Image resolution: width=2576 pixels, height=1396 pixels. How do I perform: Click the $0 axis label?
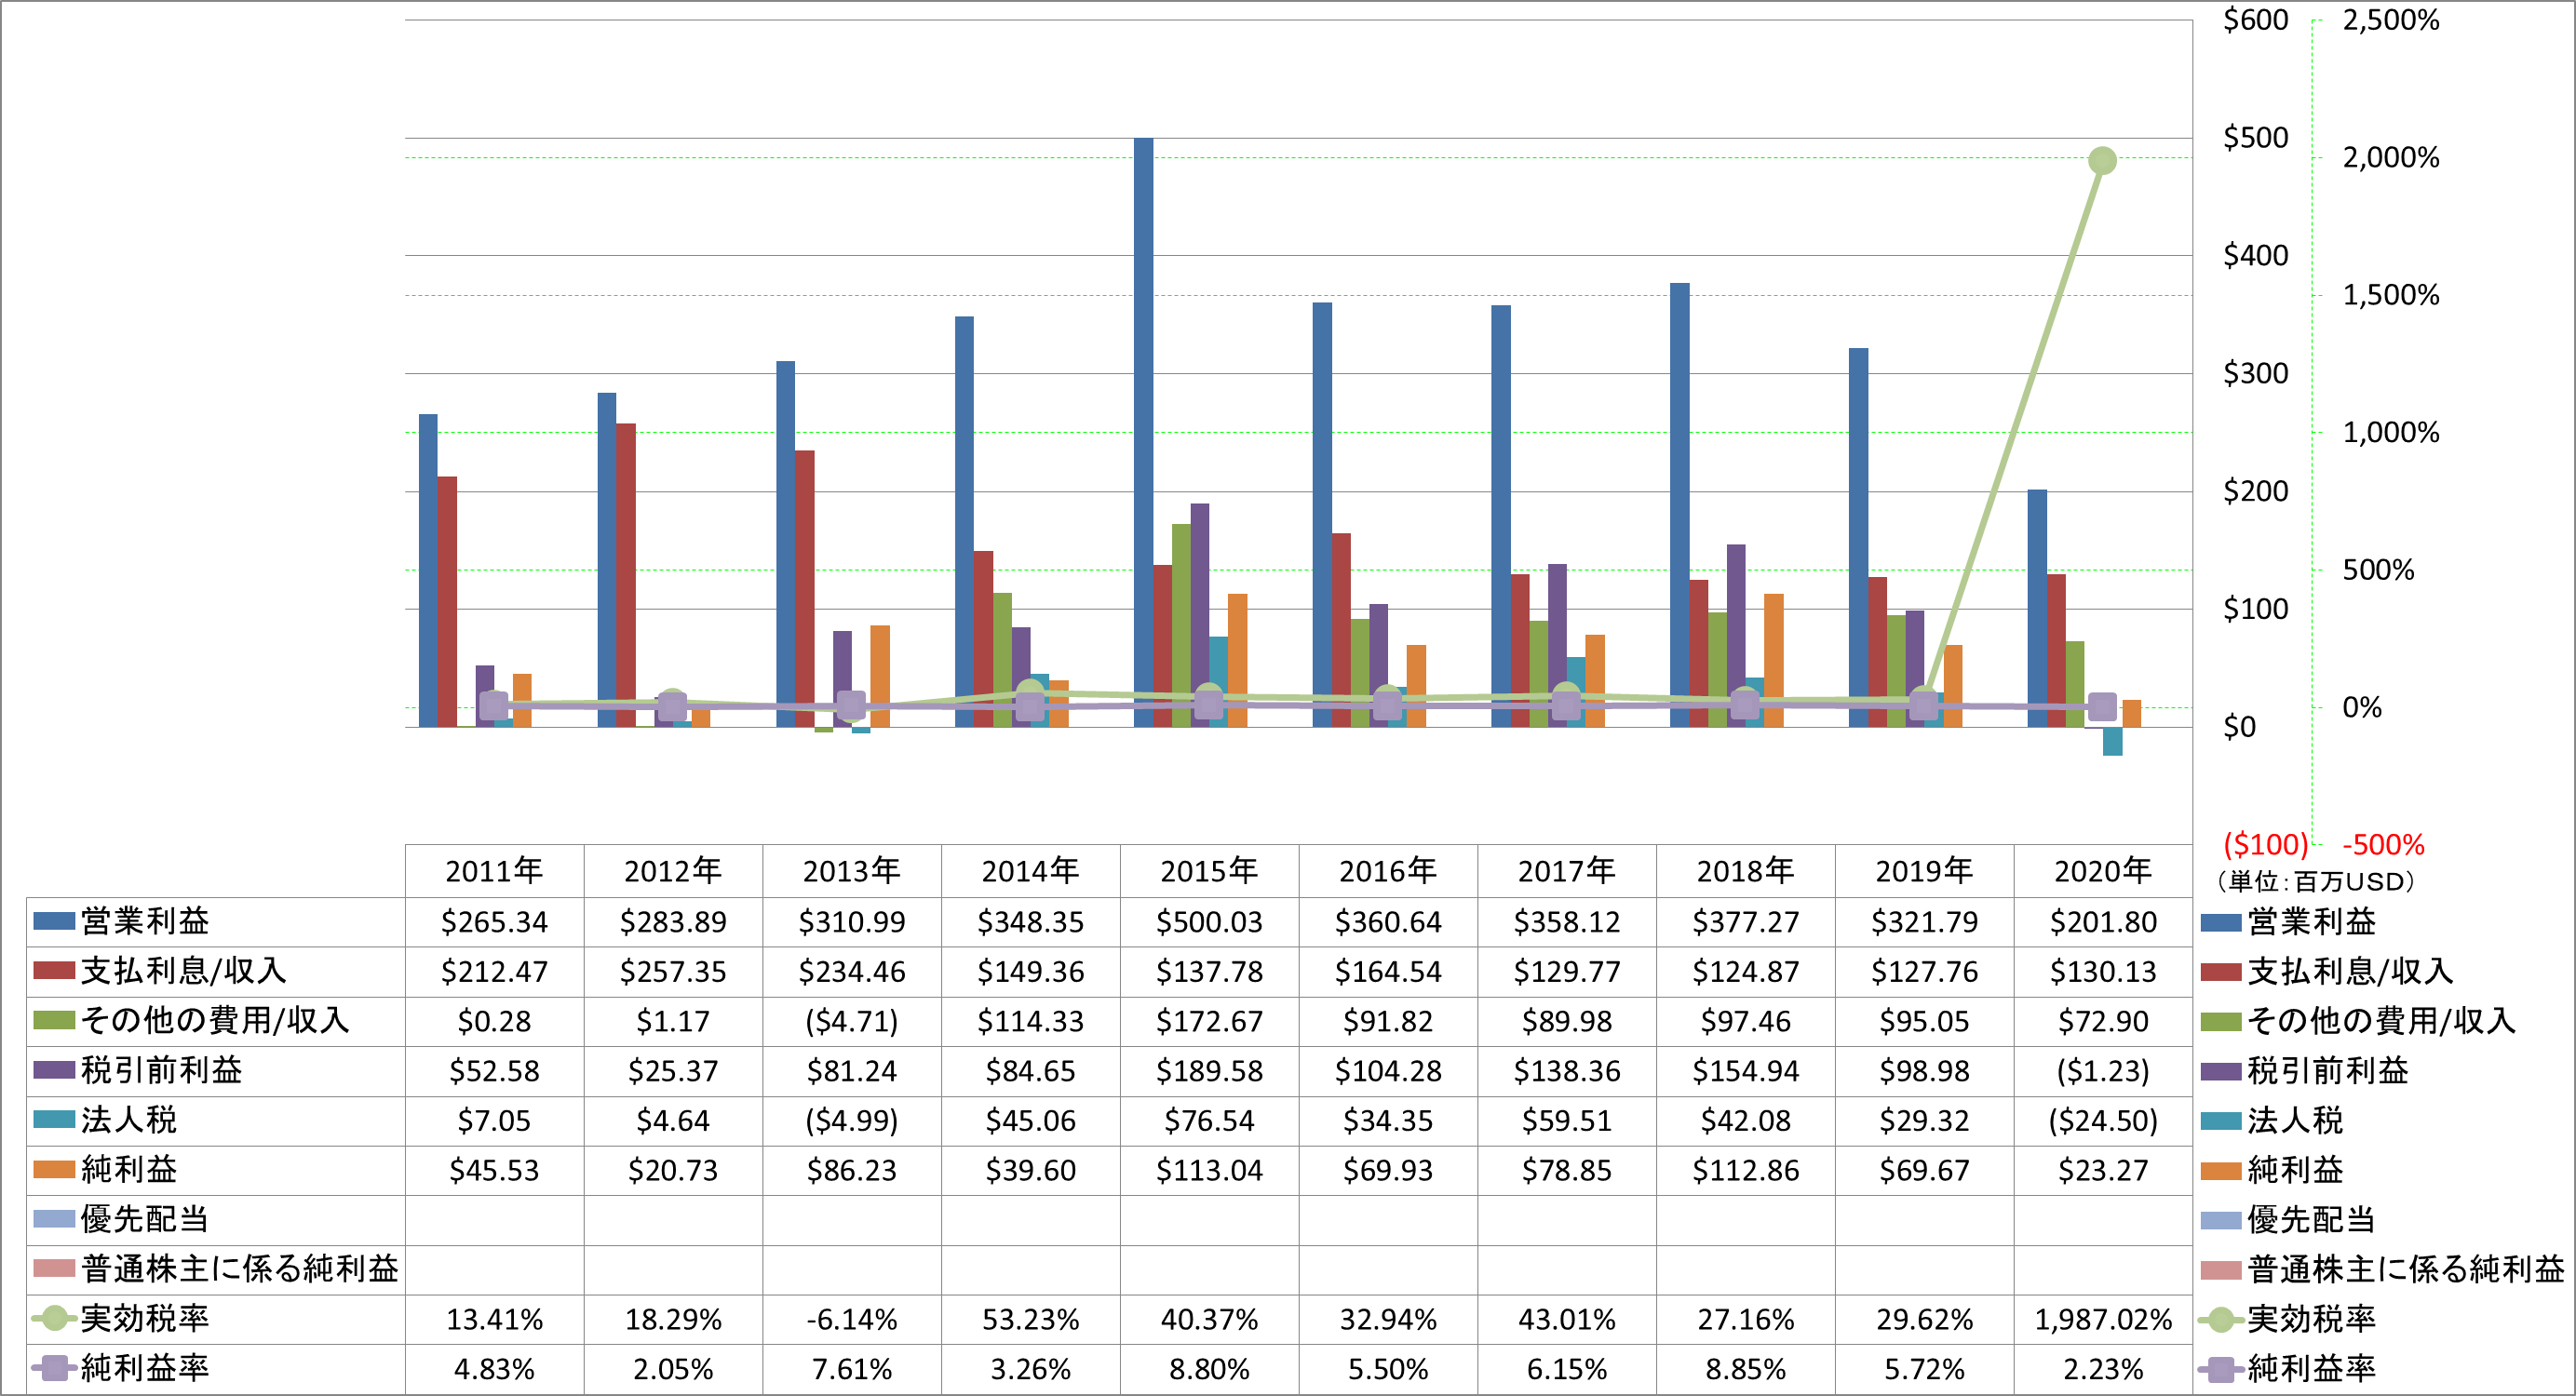[2240, 726]
